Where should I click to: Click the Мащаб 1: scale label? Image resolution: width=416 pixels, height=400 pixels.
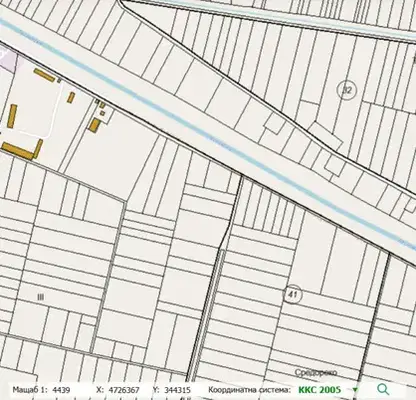coord(30,390)
